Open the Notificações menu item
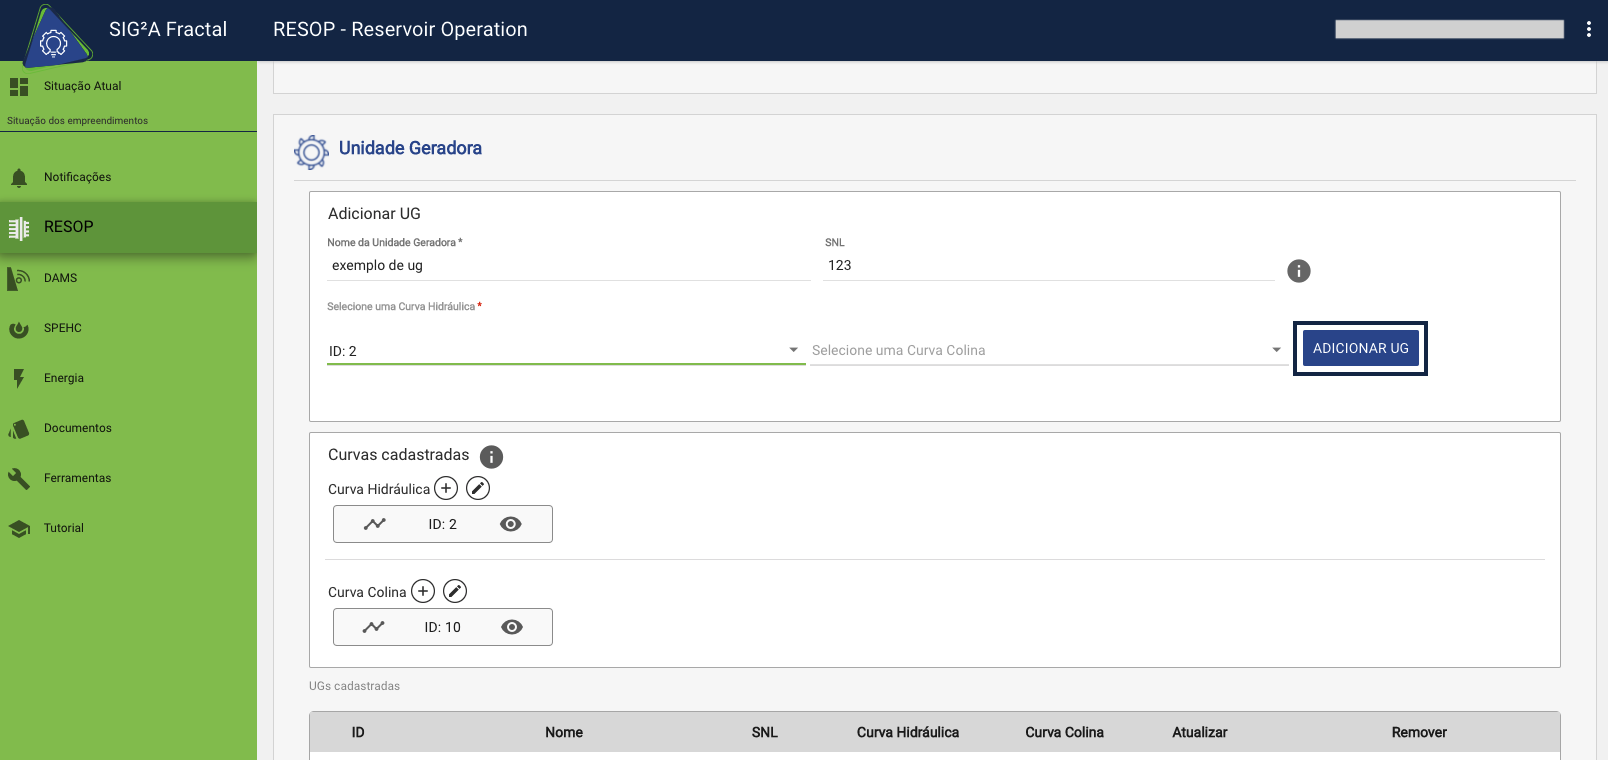This screenshot has height=760, width=1608. 77,177
